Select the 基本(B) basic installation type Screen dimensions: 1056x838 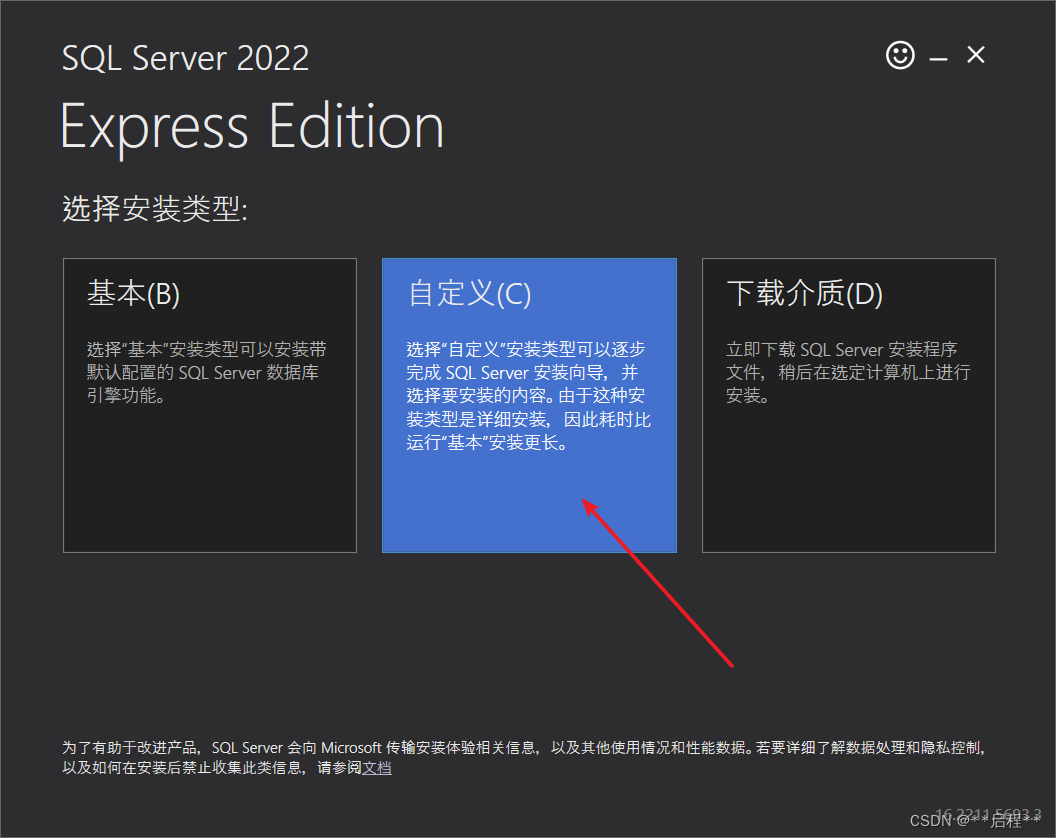(209, 405)
